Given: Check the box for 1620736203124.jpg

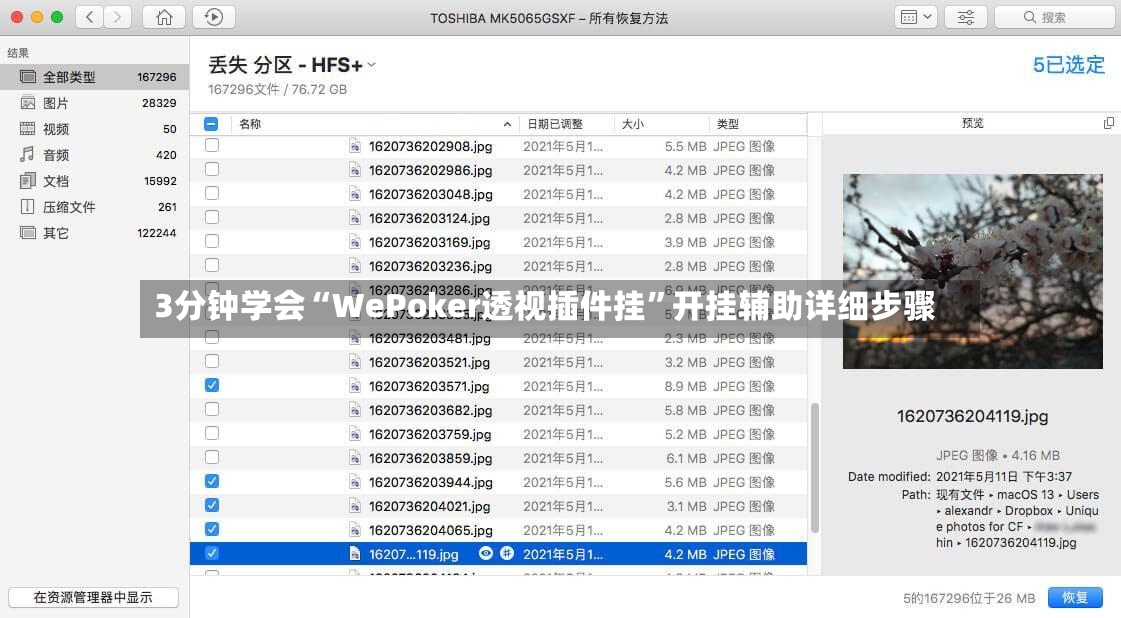Looking at the screenshot, I should pyautogui.click(x=212, y=217).
